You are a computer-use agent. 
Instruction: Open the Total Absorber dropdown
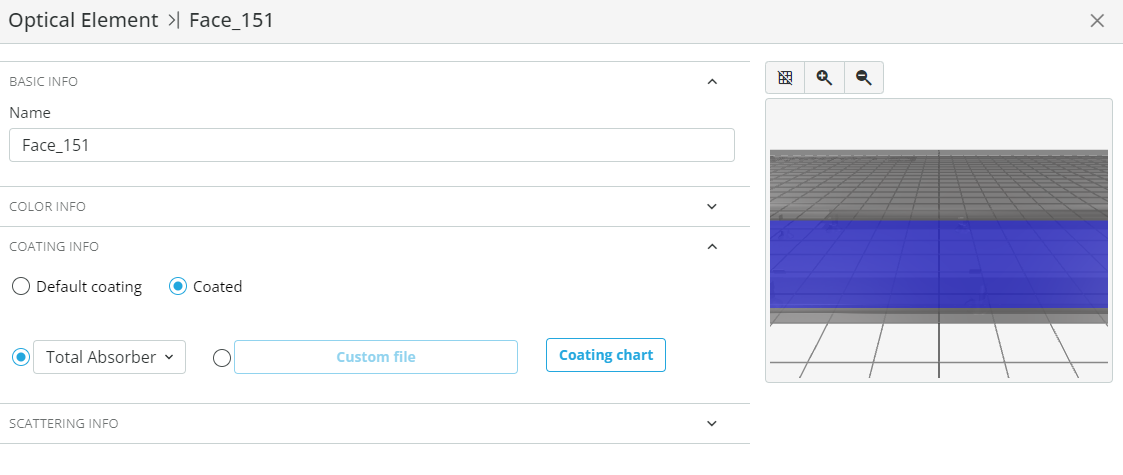(x=110, y=357)
